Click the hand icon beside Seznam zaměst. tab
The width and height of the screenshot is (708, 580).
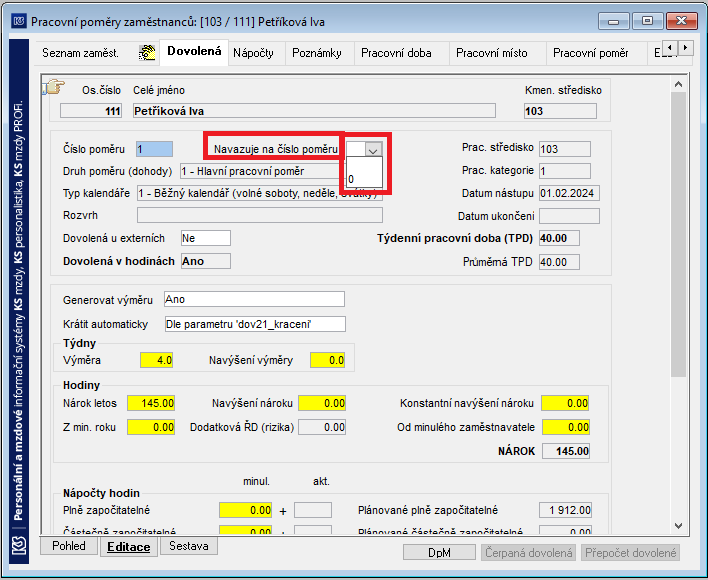pos(147,53)
